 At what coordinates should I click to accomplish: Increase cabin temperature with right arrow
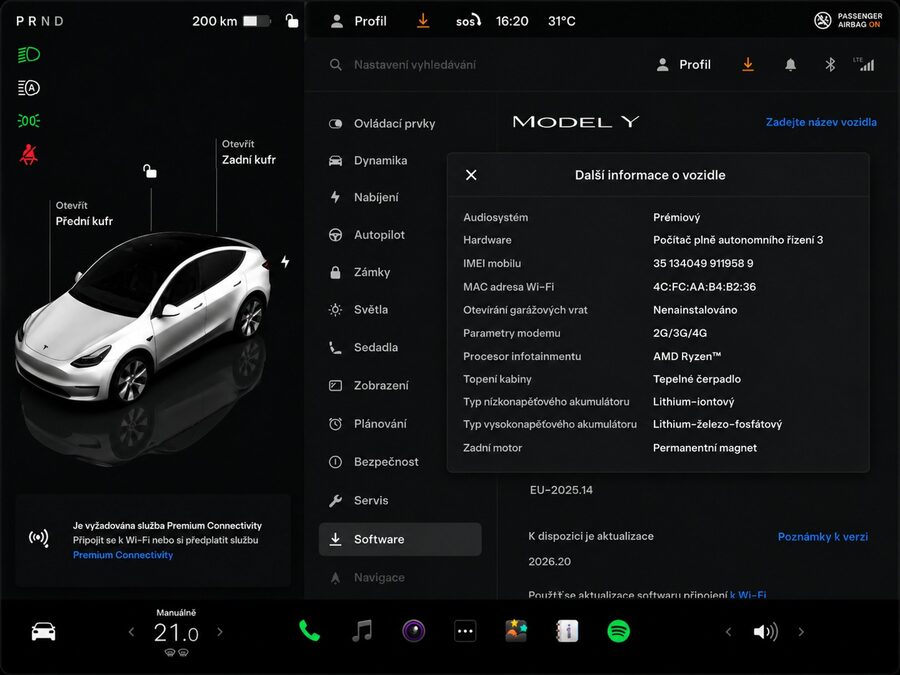tap(220, 632)
